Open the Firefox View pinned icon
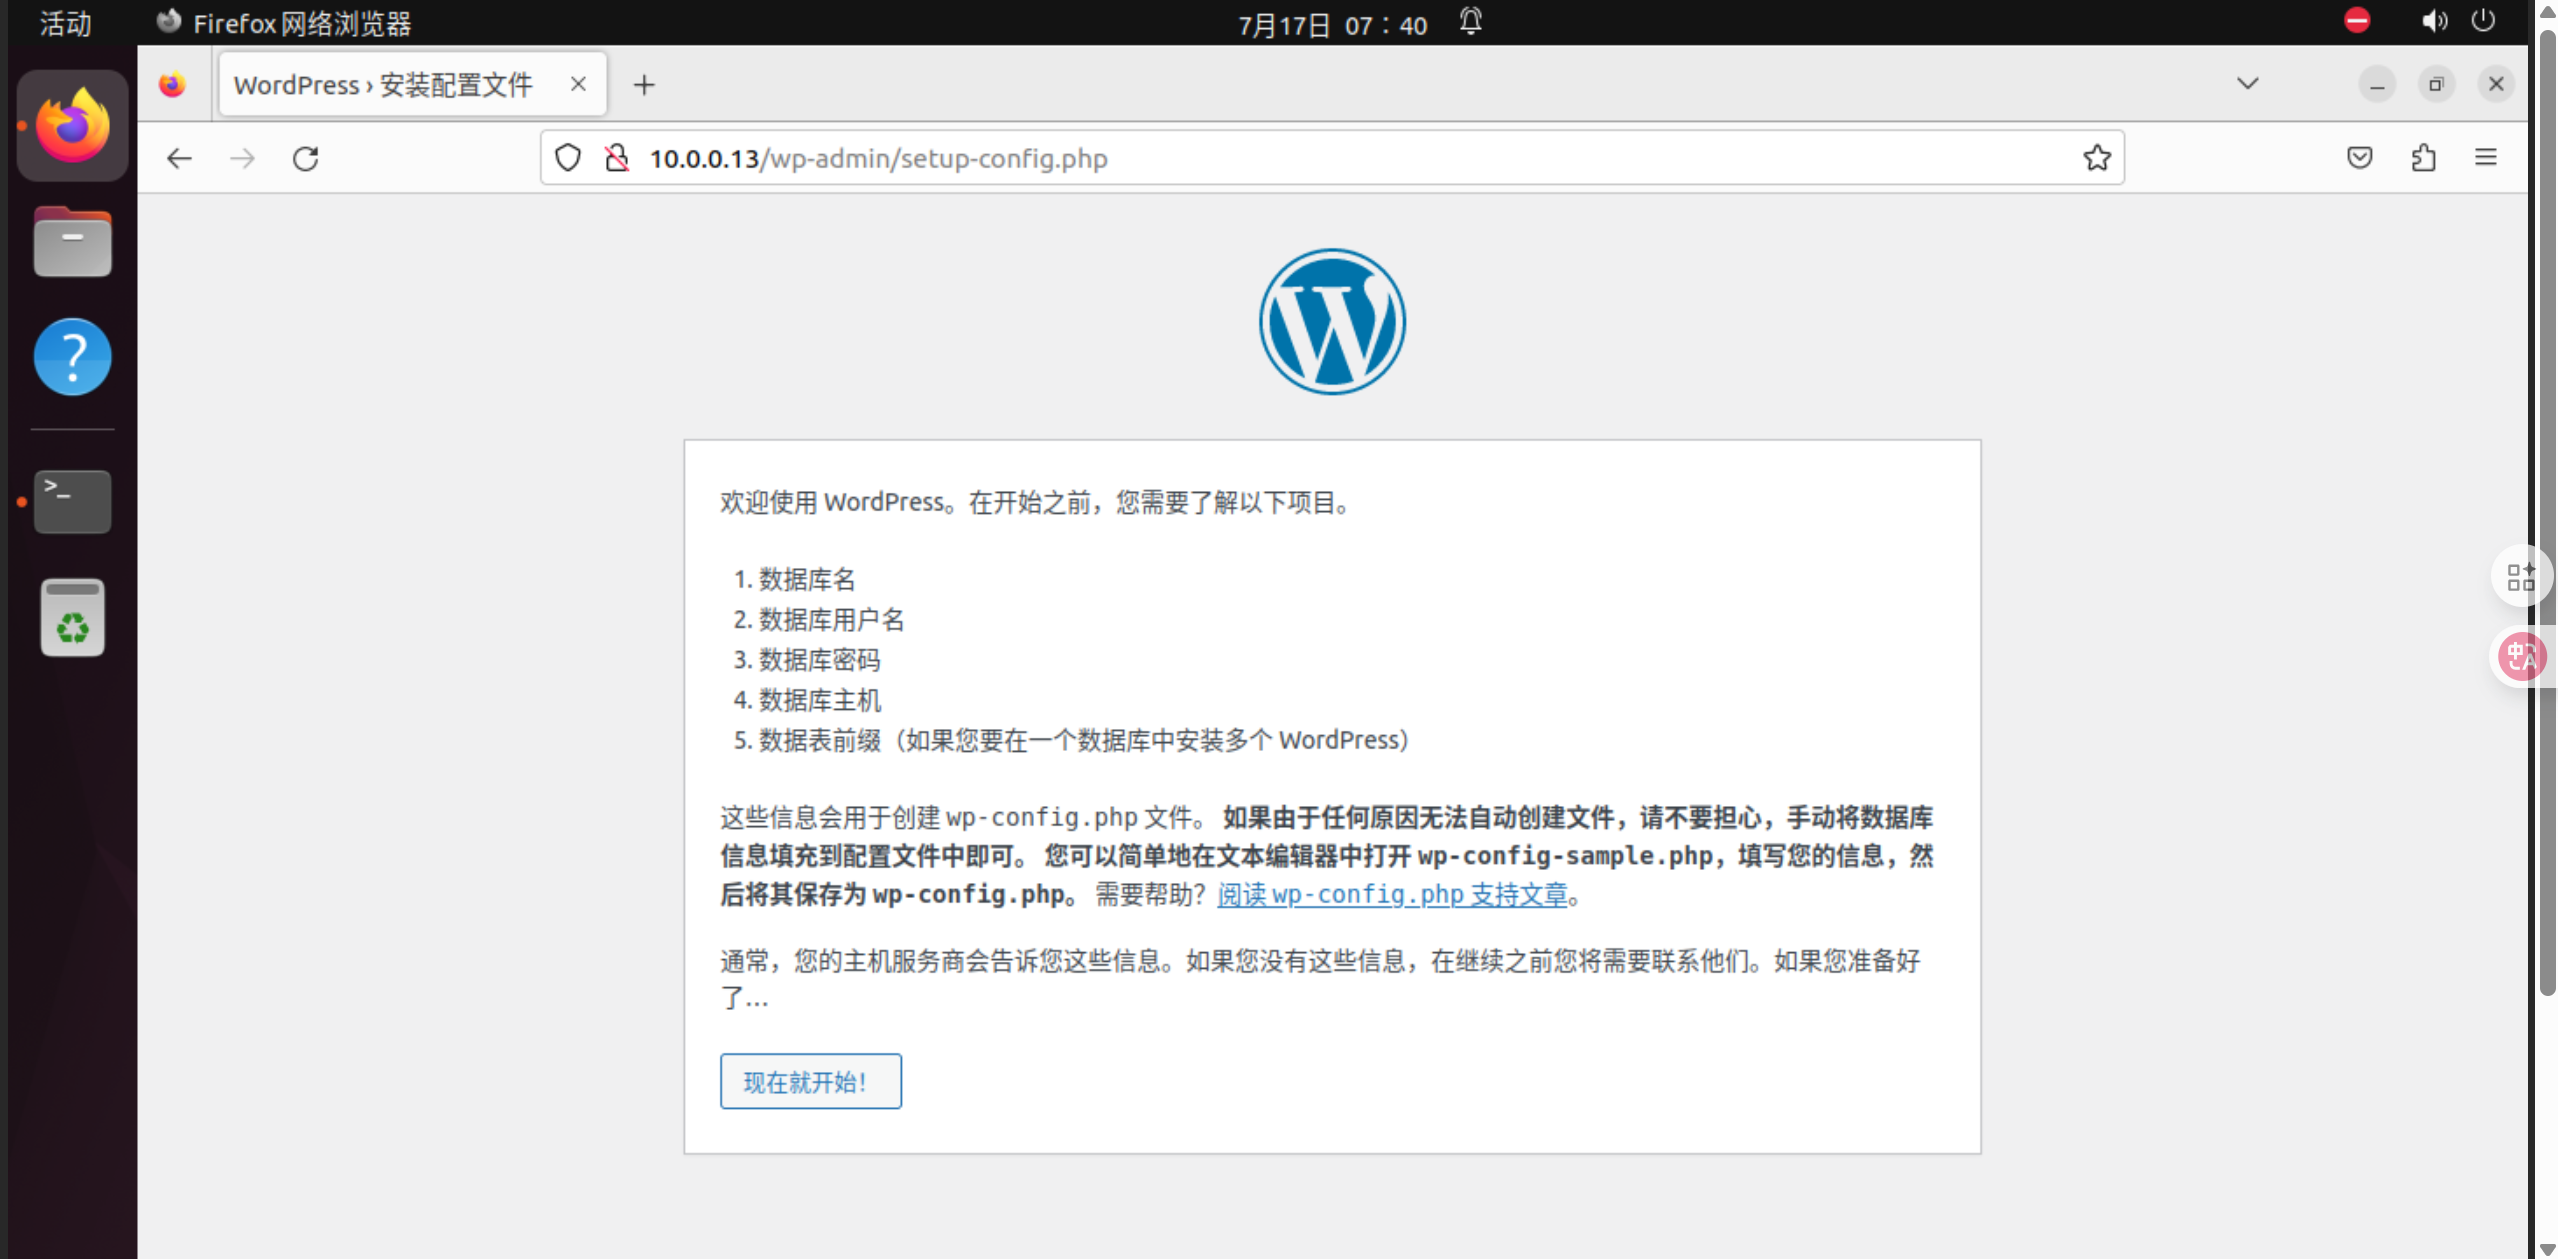This screenshot has width=2558, height=1259. click(172, 85)
